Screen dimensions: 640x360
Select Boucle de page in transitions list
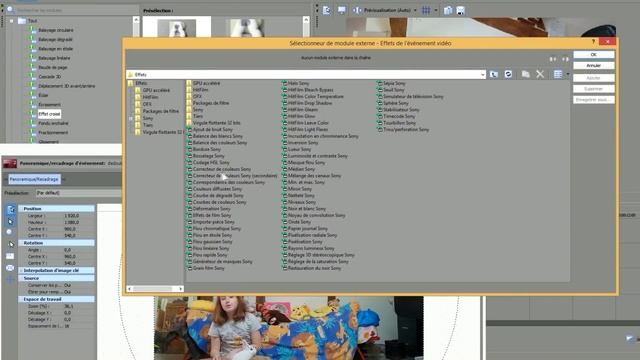pyautogui.click(x=53, y=67)
